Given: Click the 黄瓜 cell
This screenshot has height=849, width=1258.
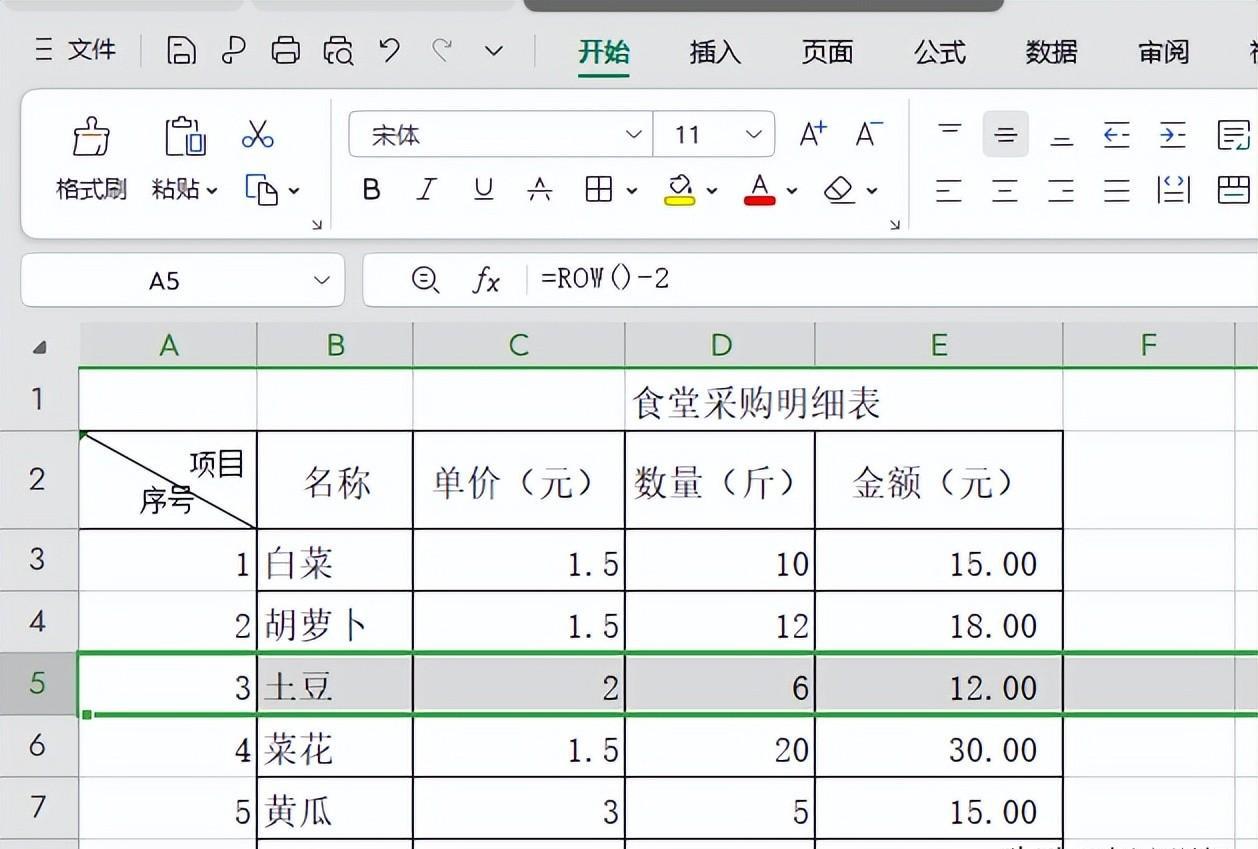Looking at the screenshot, I should (x=335, y=810).
